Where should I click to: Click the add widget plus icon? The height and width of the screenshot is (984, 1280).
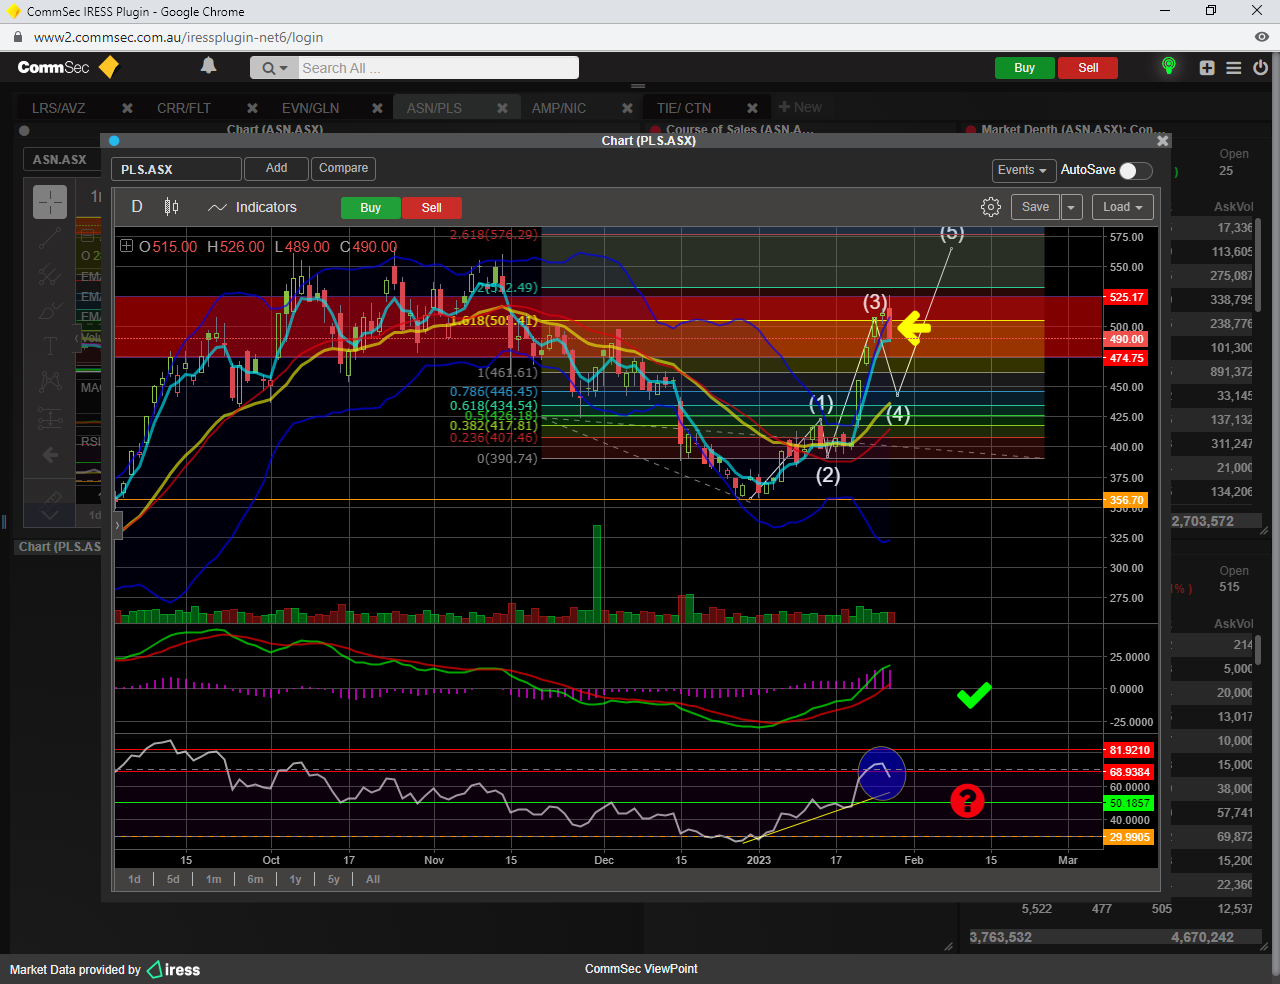pyautogui.click(x=1207, y=68)
